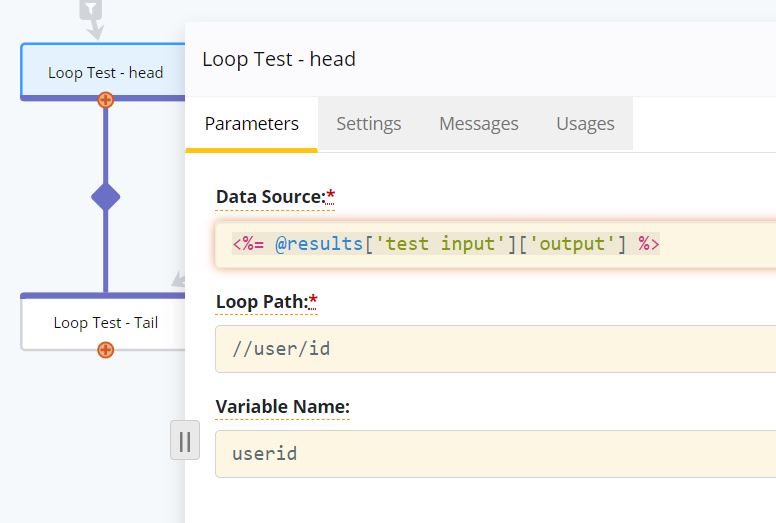
Task: Click the Data Source label
Action: [270, 197]
